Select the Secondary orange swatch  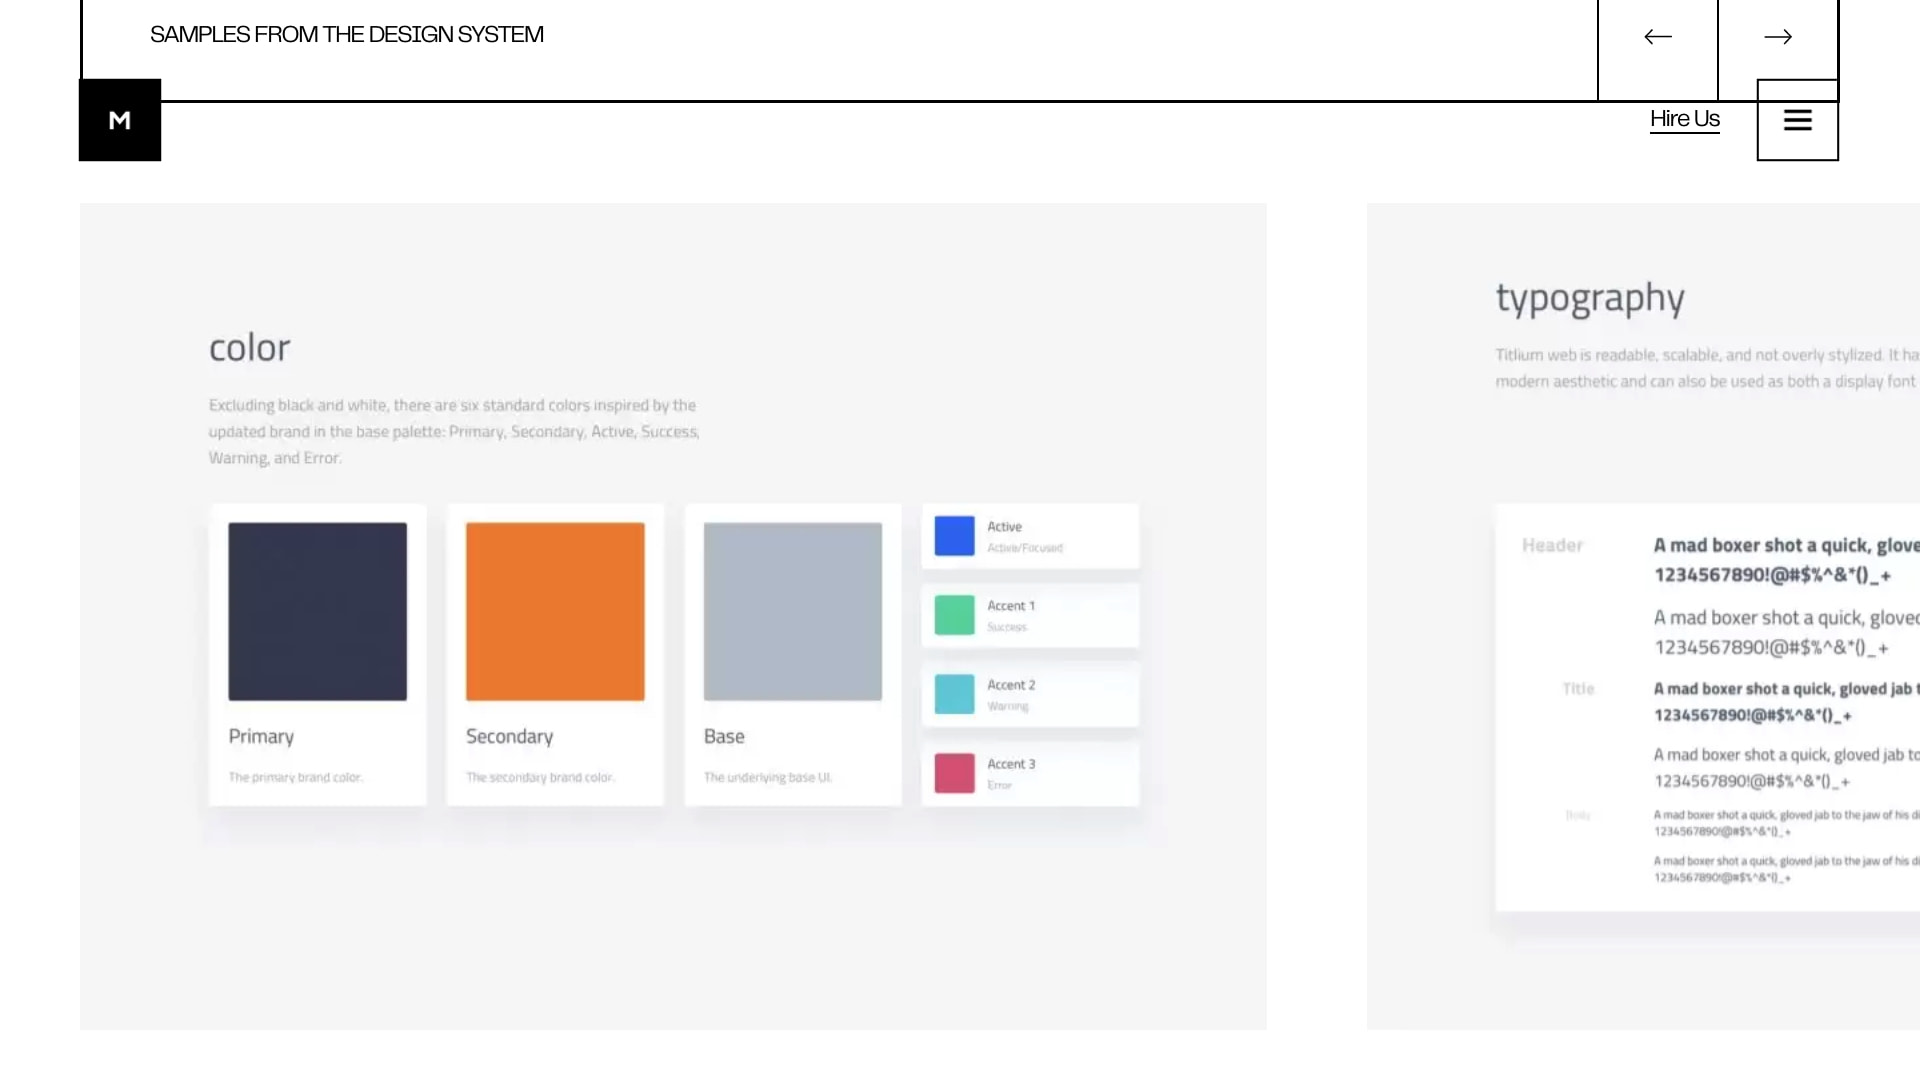point(555,611)
